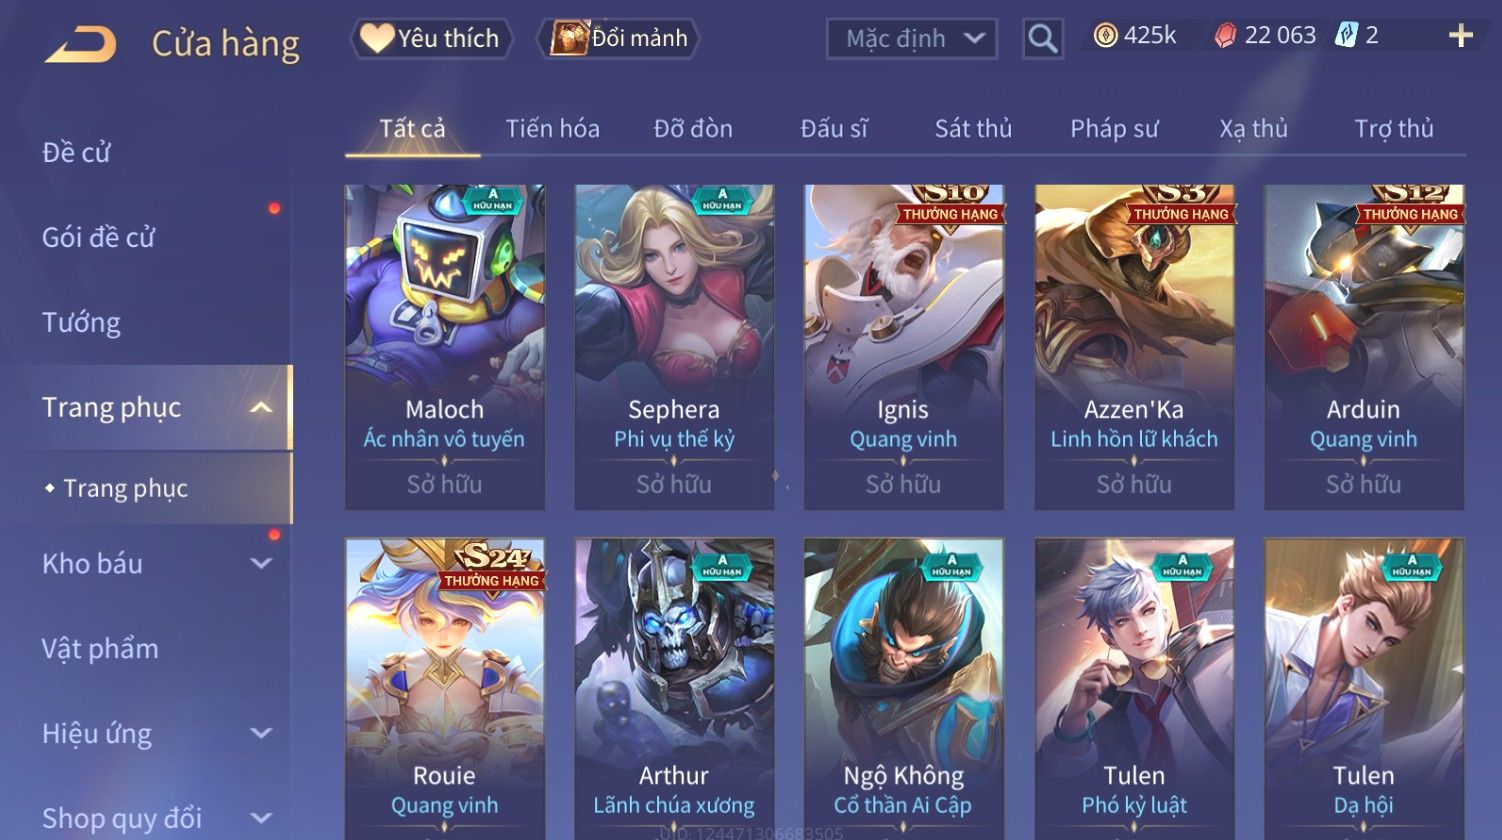1502x840 pixels.
Task: Tap the back arrow icon
Action: (80, 44)
